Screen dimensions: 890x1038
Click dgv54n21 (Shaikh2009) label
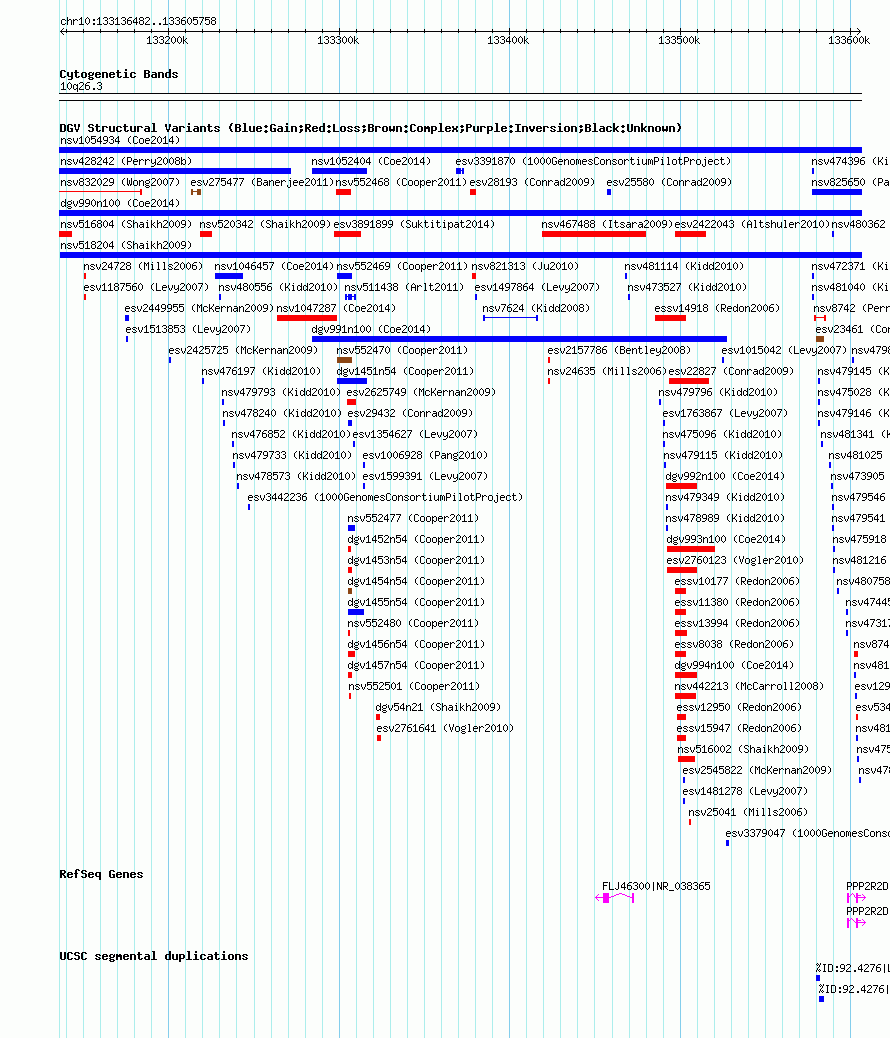[438, 707]
